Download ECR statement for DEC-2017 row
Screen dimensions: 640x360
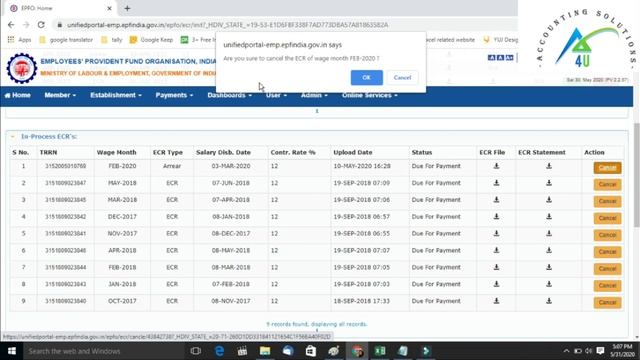click(x=549, y=217)
